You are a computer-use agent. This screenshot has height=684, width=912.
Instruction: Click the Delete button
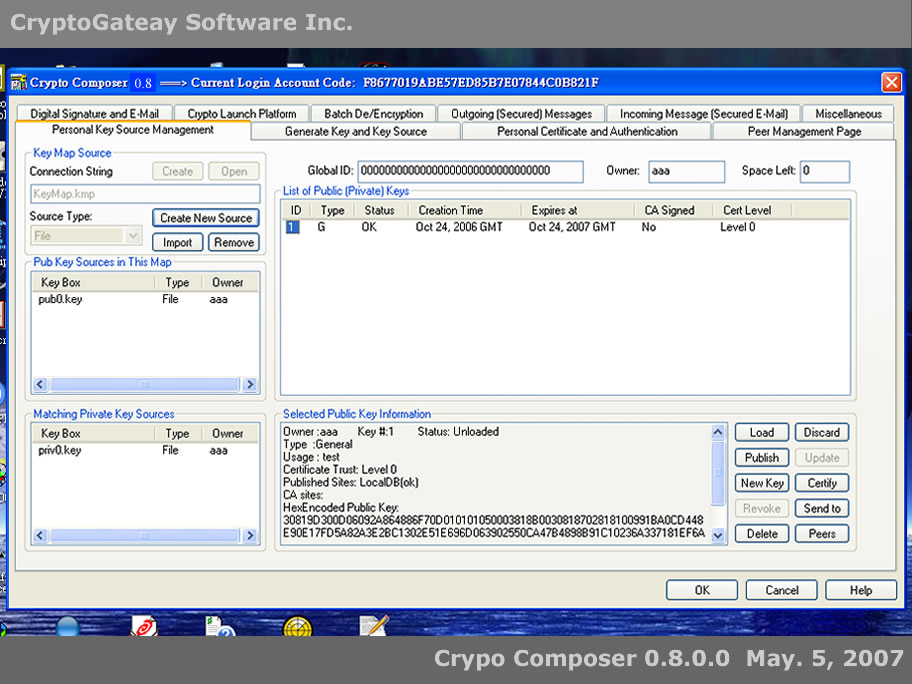(761, 533)
